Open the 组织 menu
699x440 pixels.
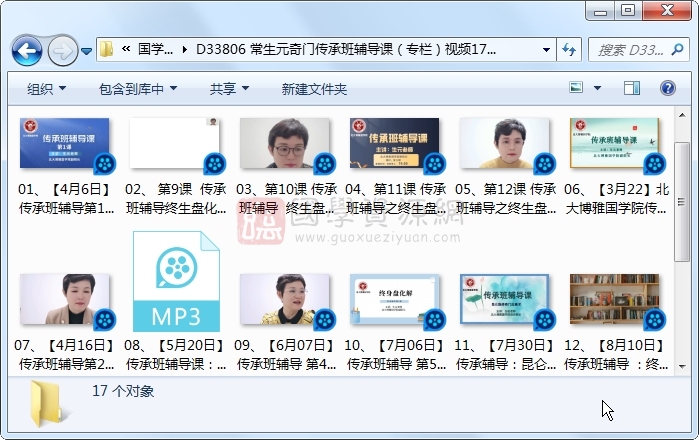point(46,89)
